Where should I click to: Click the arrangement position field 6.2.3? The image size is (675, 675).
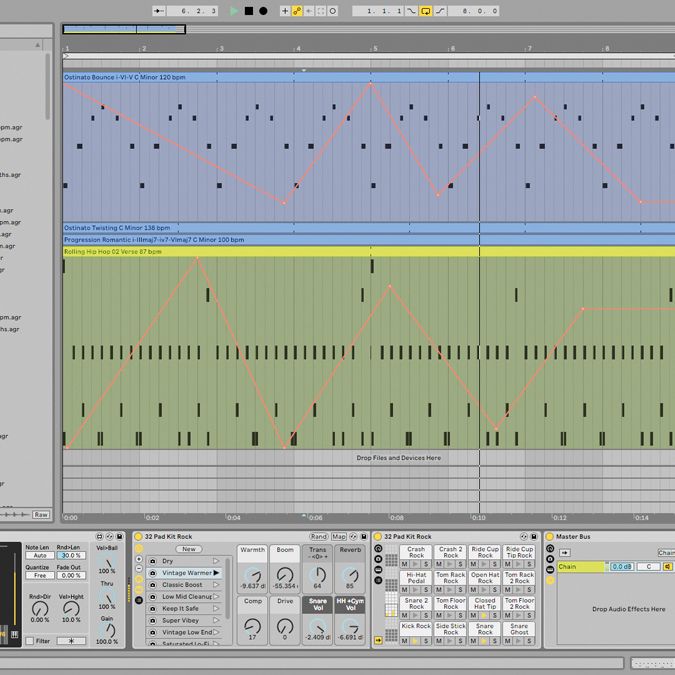coord(192,11)
